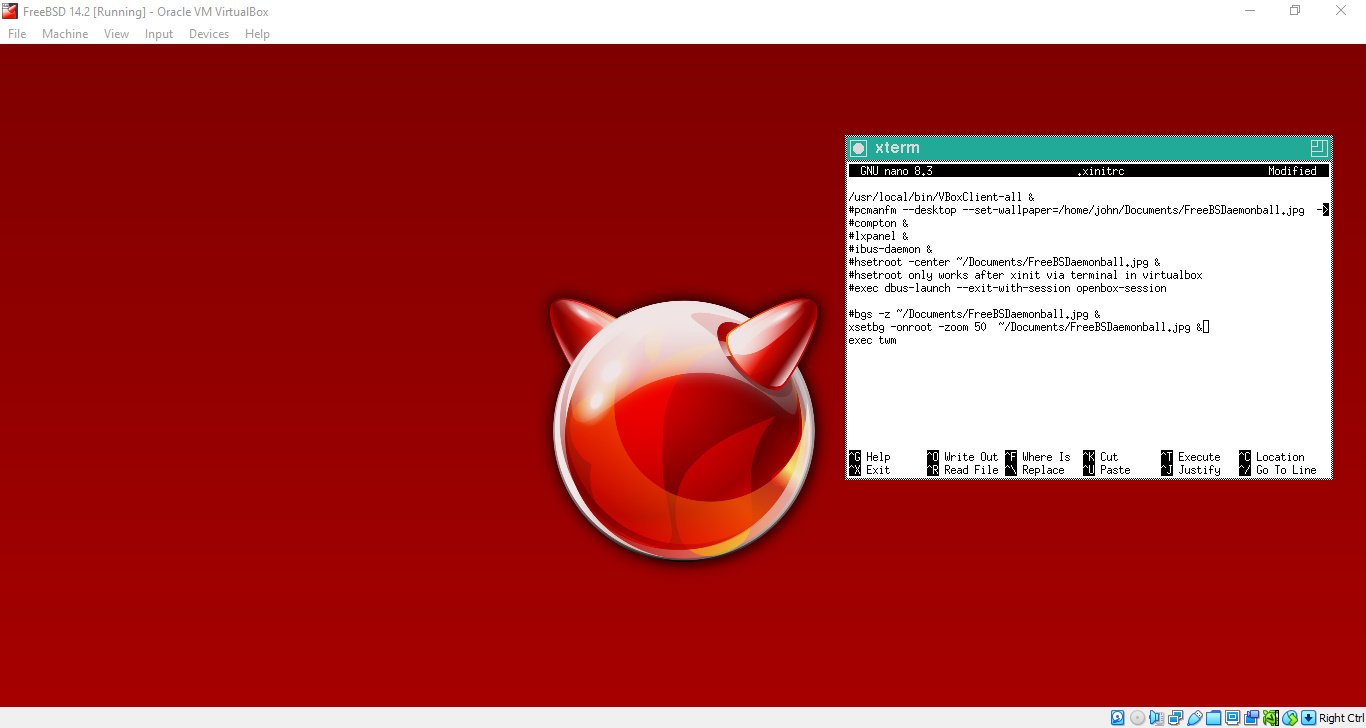Screen dimensions: 1366x728
Task: Open the USB devices status icon
Action: click(x=1195, y=718)
